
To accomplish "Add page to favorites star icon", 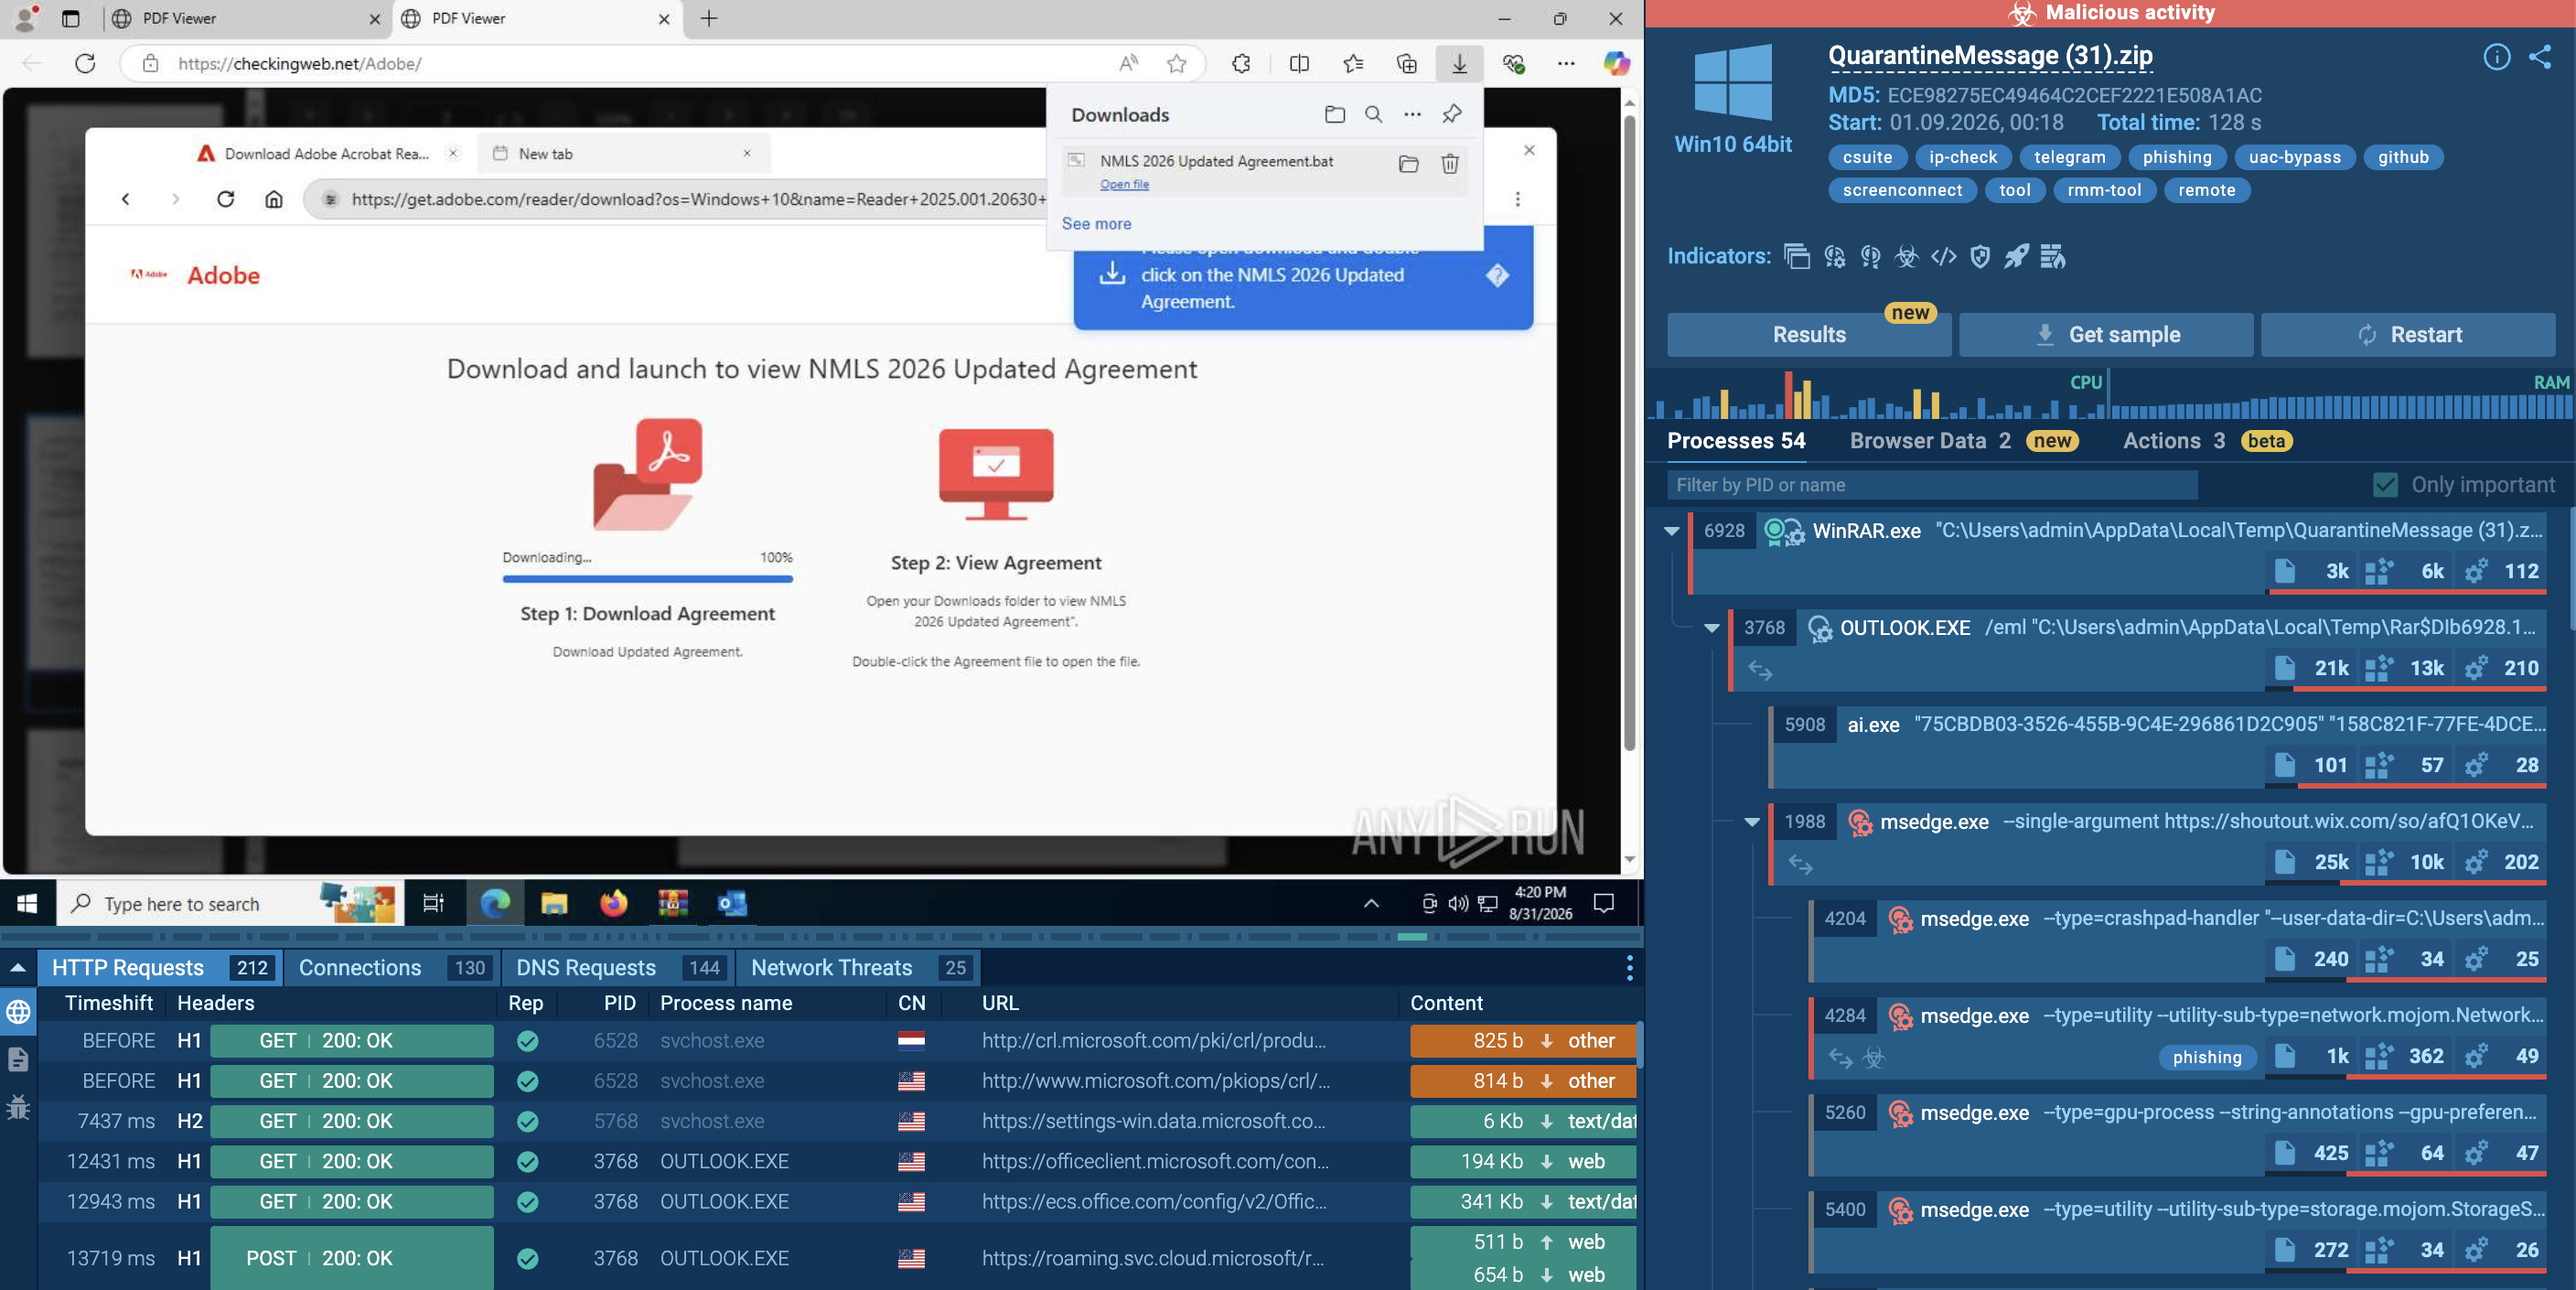I will [1176, 63].
